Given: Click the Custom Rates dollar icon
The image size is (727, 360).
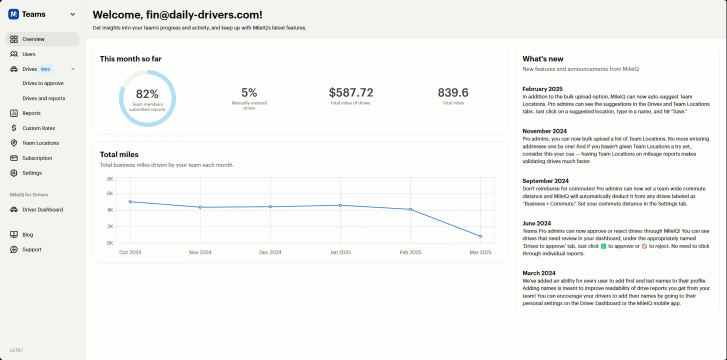Looking at the screenshot, I should coord(14,128).
